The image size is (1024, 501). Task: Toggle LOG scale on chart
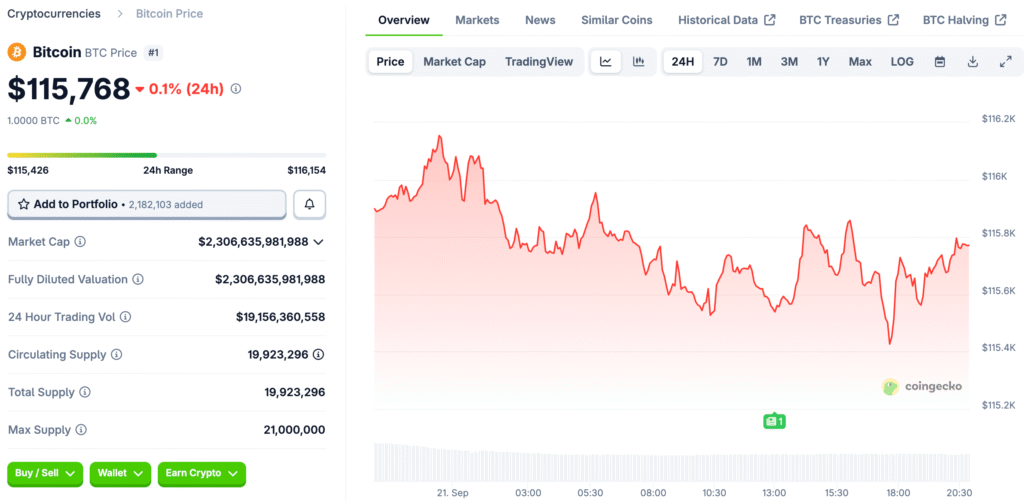(x=902, y=62)
